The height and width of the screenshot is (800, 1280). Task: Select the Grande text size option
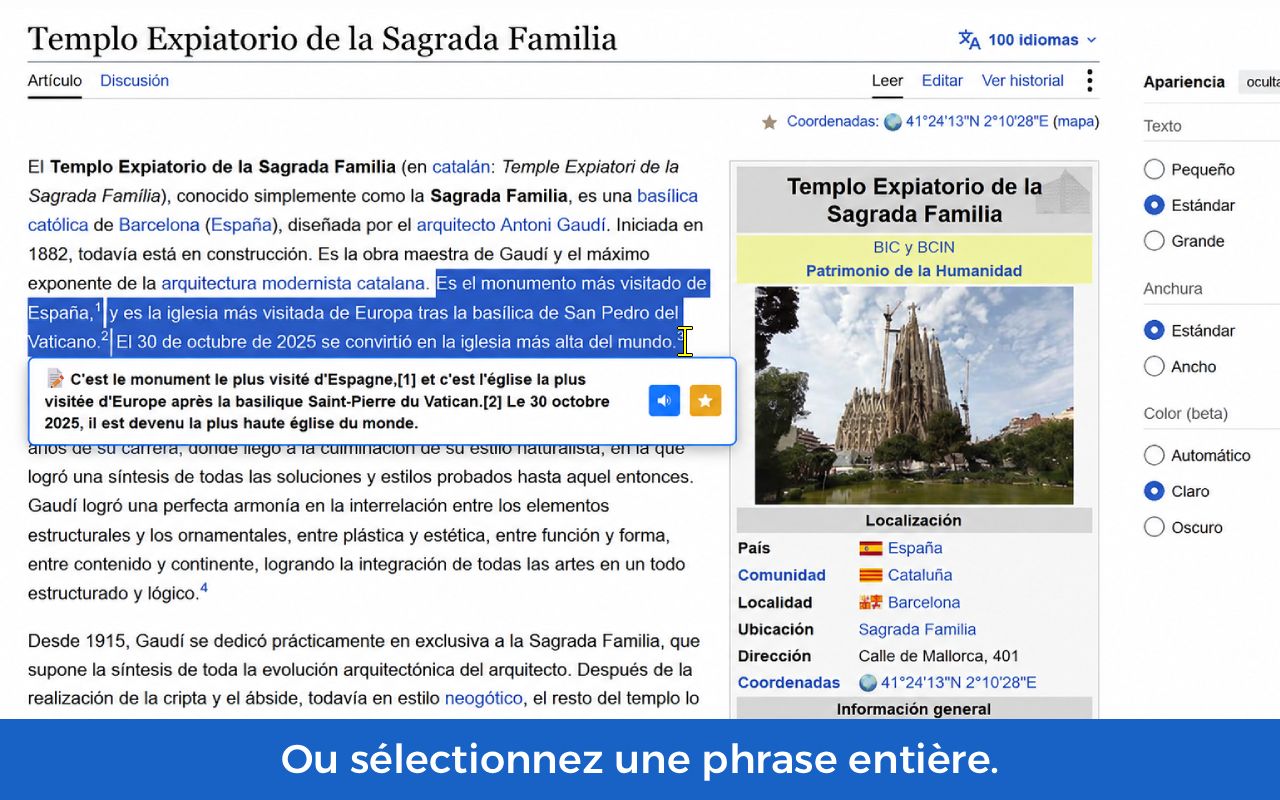1154,241
